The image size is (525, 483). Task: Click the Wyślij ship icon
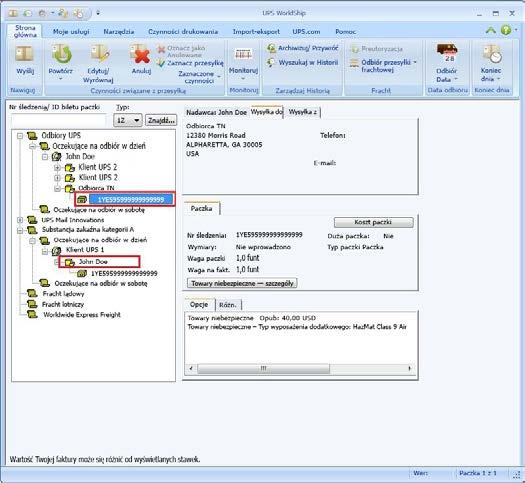click(x=25, y=54)
